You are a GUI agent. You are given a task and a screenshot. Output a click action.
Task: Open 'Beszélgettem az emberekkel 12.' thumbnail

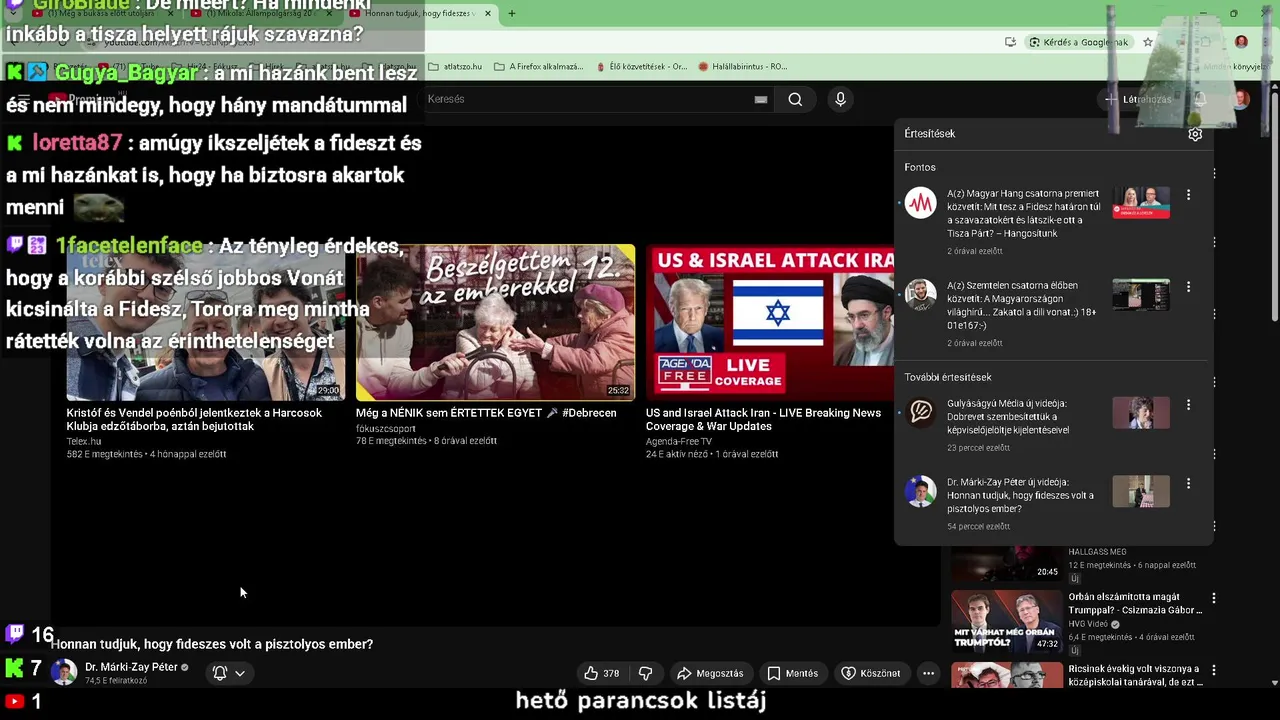[495, 322]
